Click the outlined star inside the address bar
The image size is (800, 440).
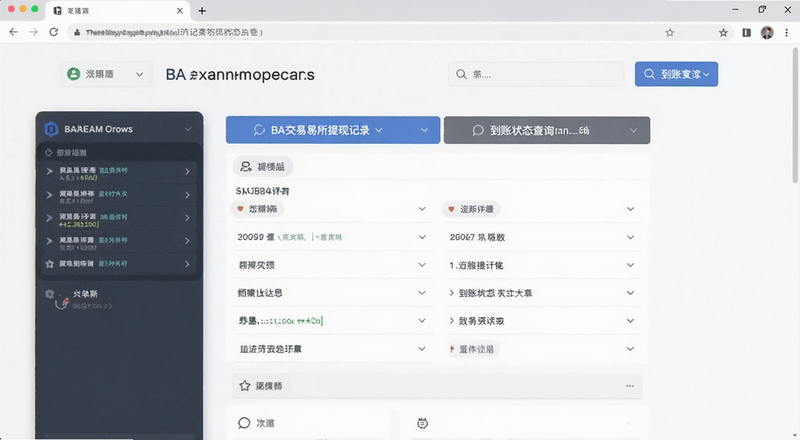click(670, 33)
